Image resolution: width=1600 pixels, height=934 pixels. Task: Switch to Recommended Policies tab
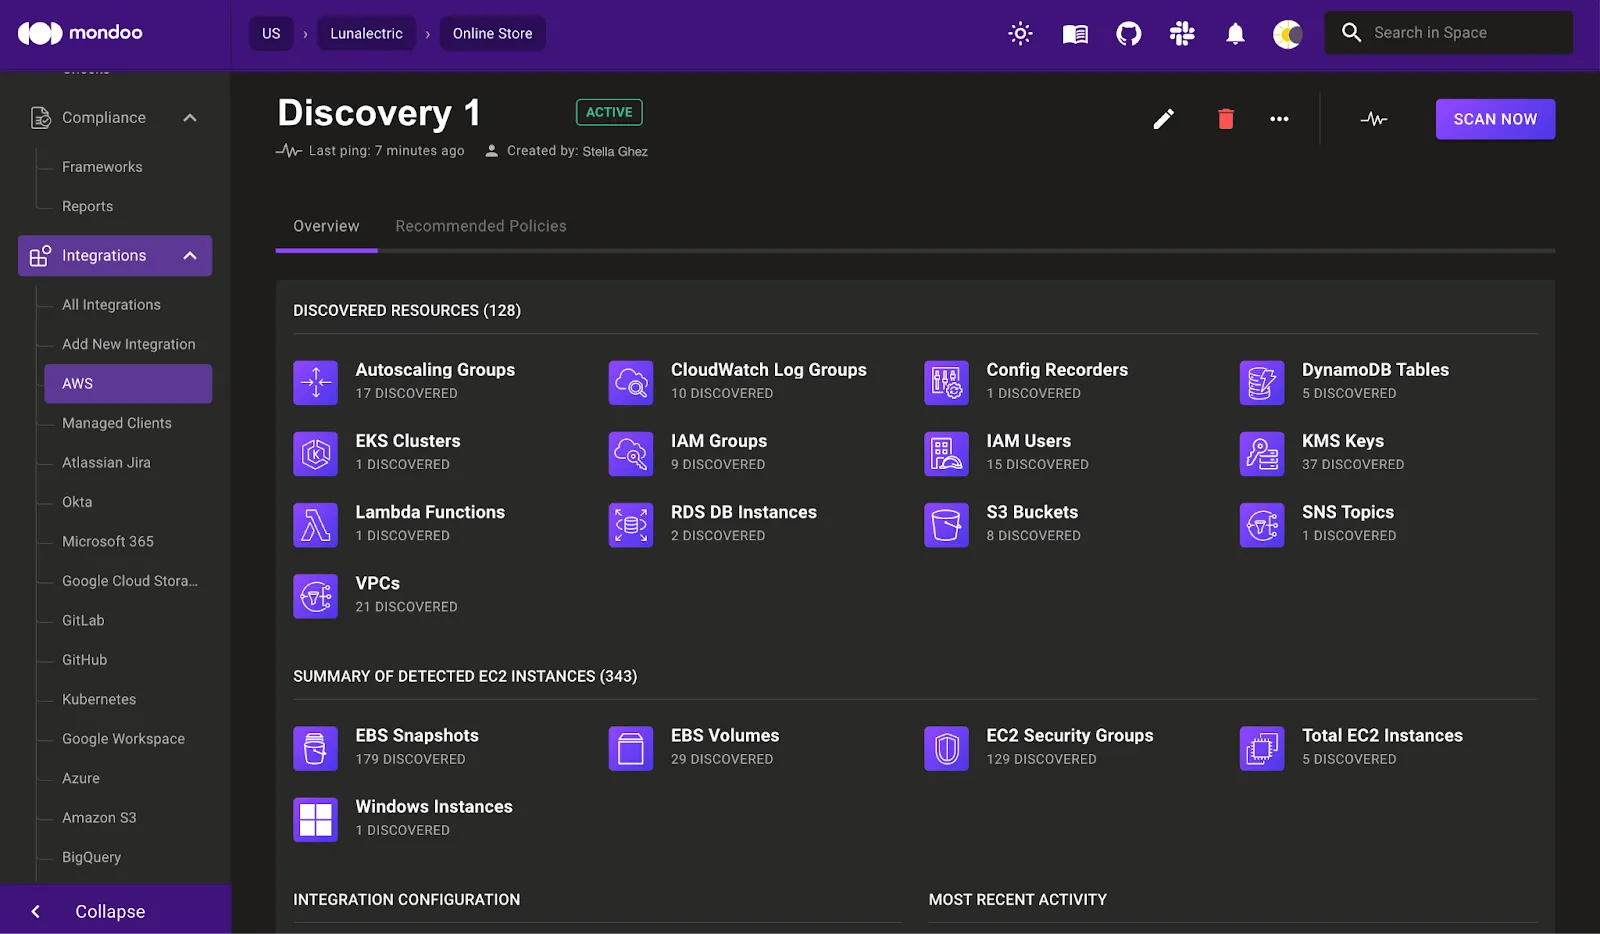pyautogui.click(x=481, y=226)
